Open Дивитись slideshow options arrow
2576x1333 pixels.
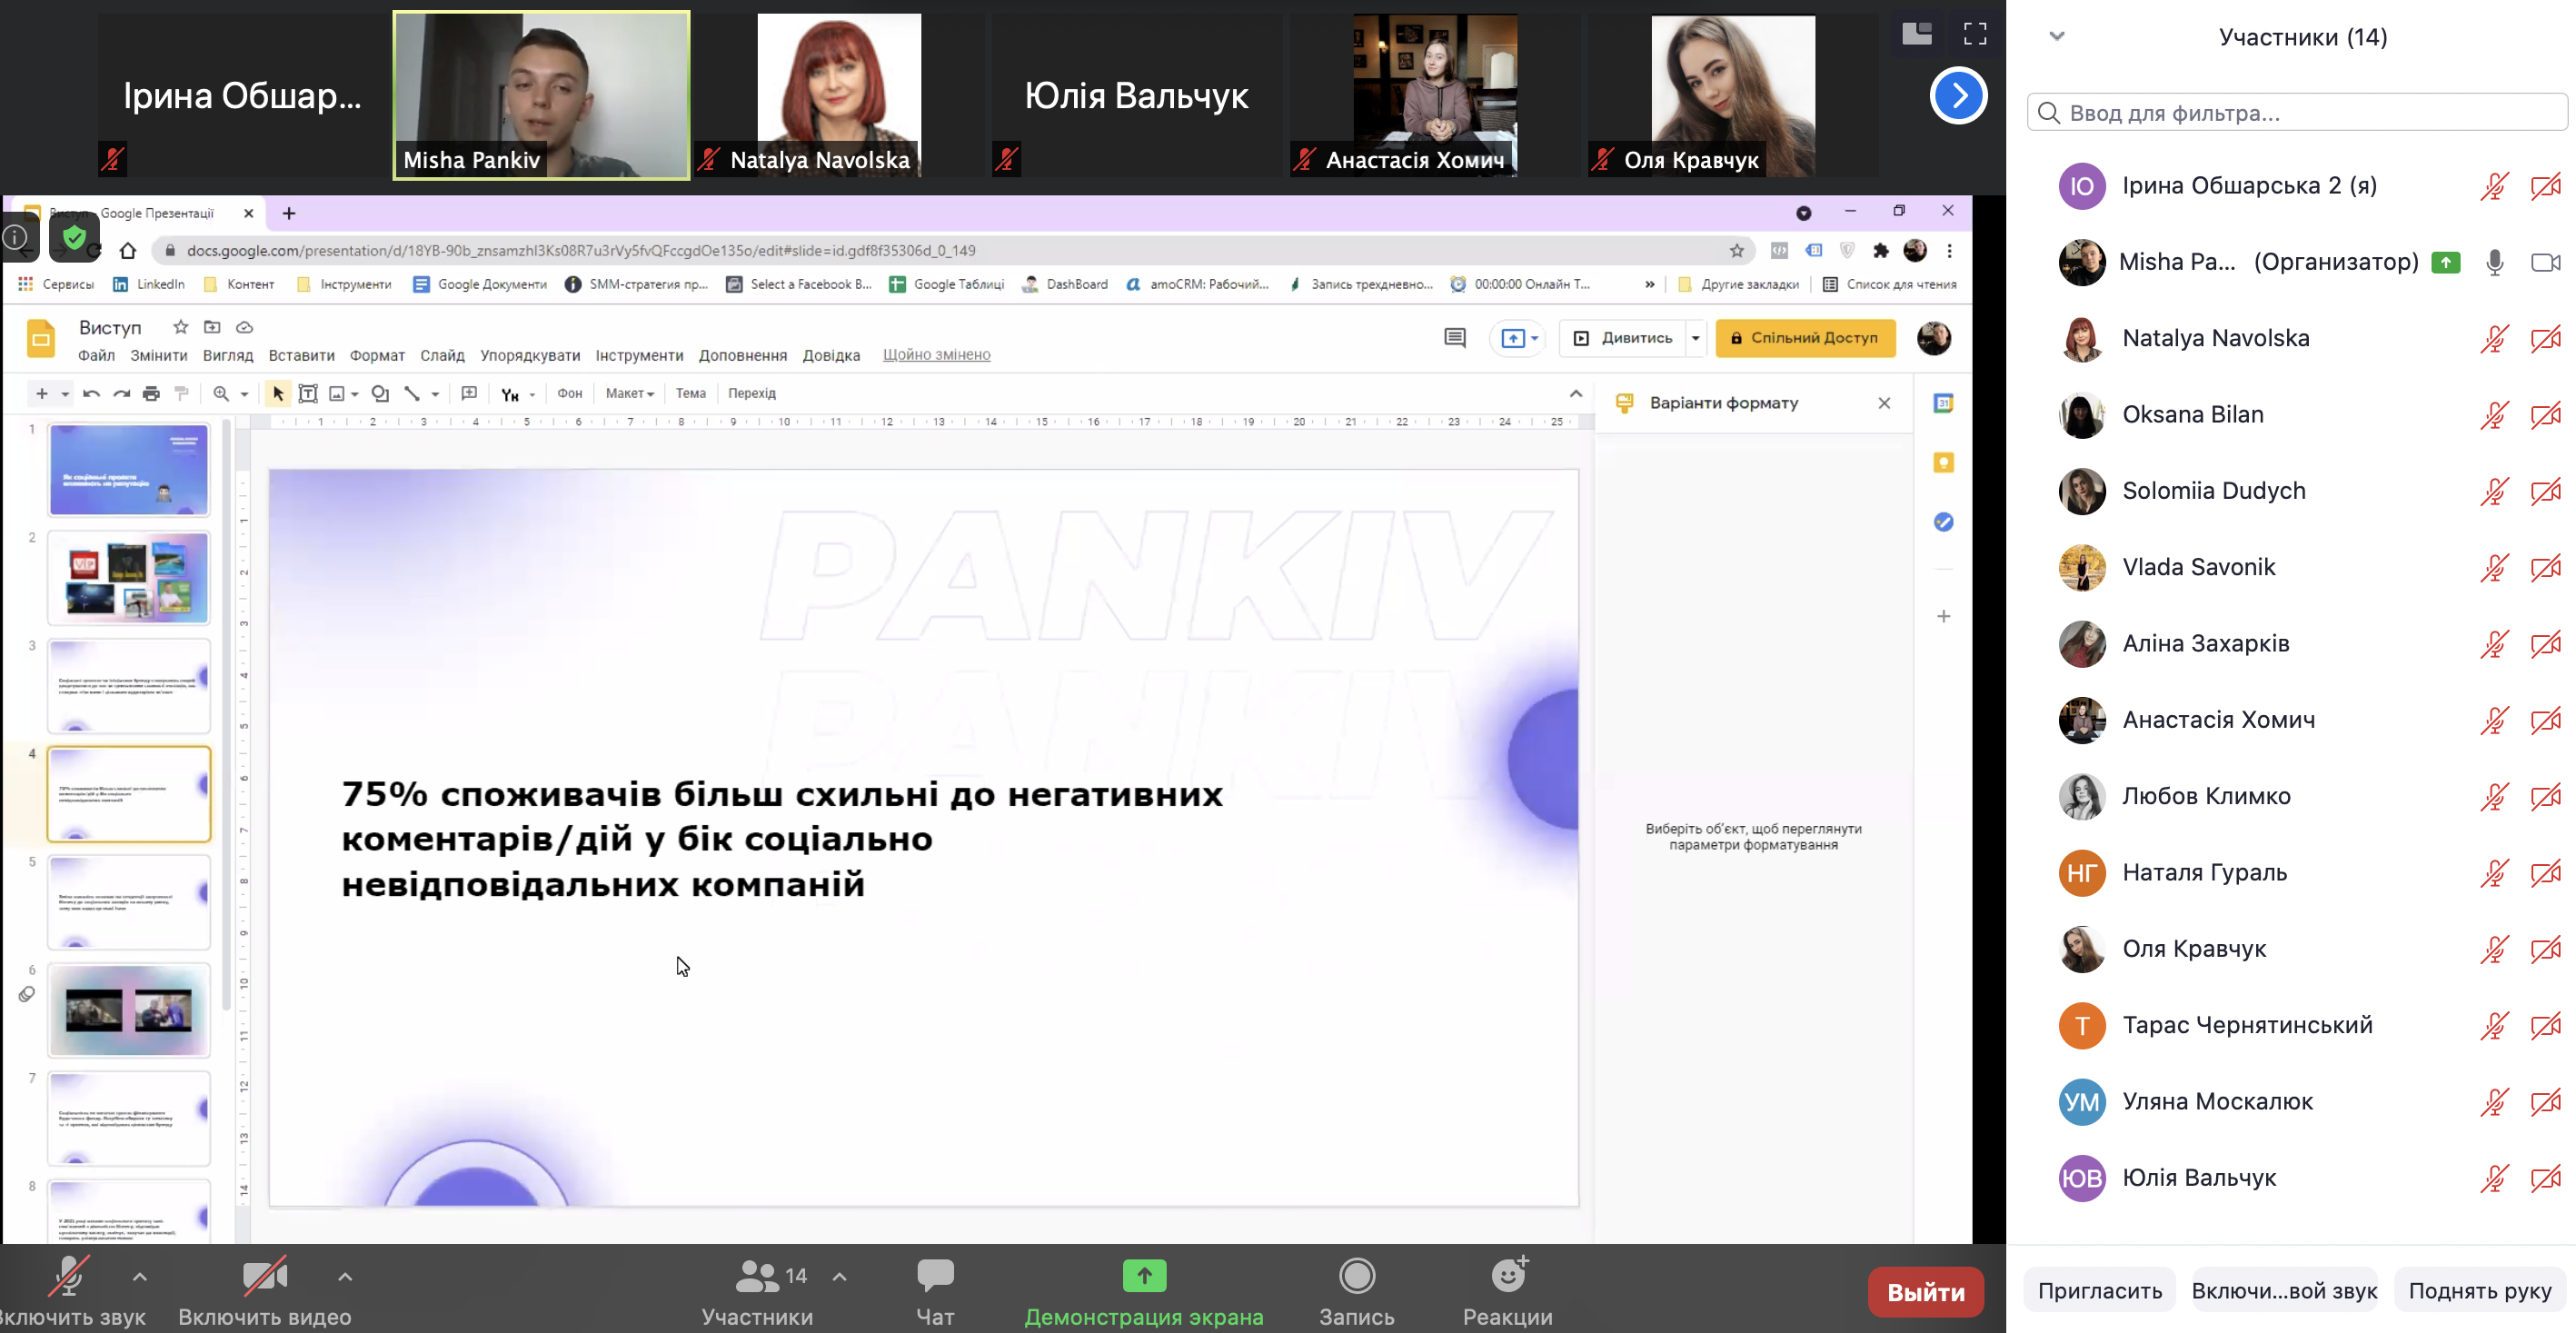coord(1695,339)
